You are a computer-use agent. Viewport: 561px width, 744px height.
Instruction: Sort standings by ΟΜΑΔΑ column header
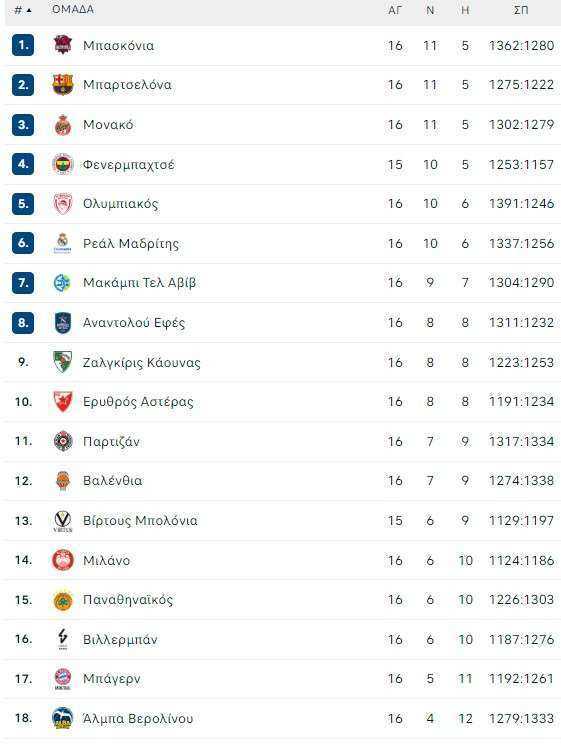[73, 9]
